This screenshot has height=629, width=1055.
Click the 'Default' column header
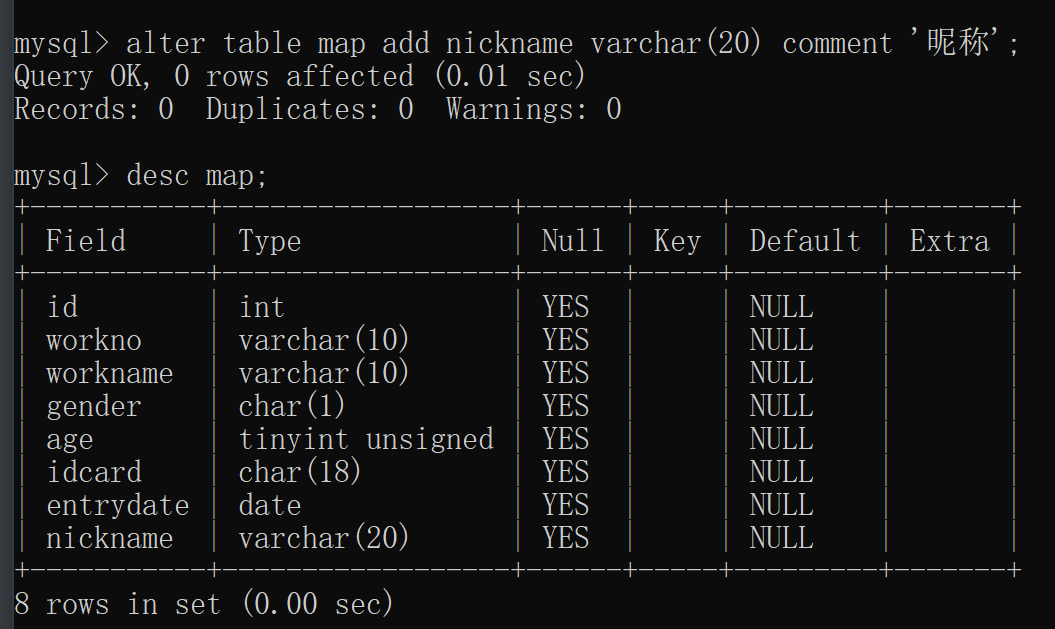804,240
